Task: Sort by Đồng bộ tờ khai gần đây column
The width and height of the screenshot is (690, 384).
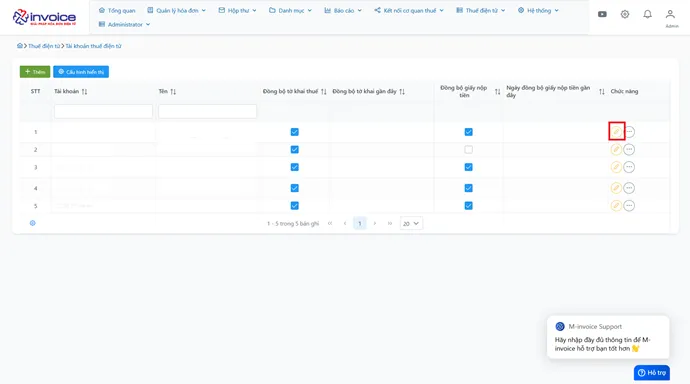Action: (402, 91)
